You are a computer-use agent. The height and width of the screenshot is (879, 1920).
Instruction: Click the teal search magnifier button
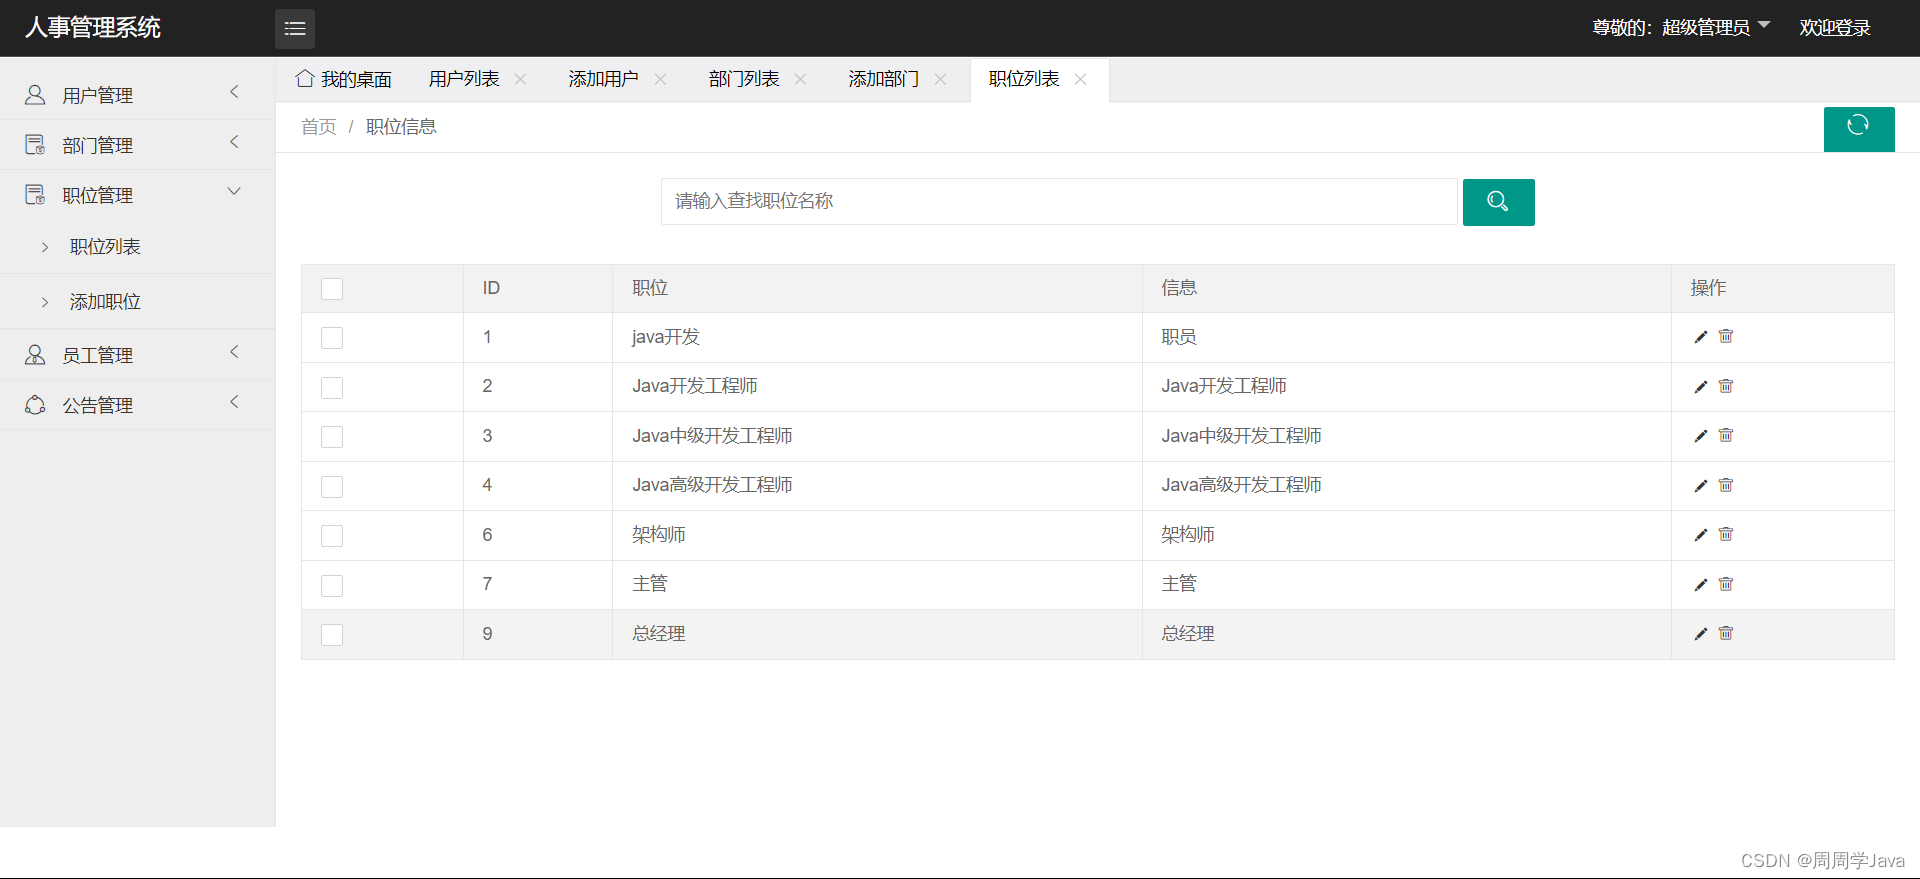[1498, 202]
